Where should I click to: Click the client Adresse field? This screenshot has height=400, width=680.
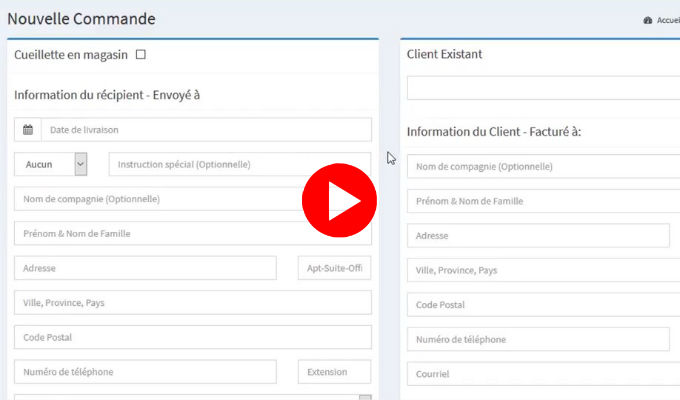538,236
